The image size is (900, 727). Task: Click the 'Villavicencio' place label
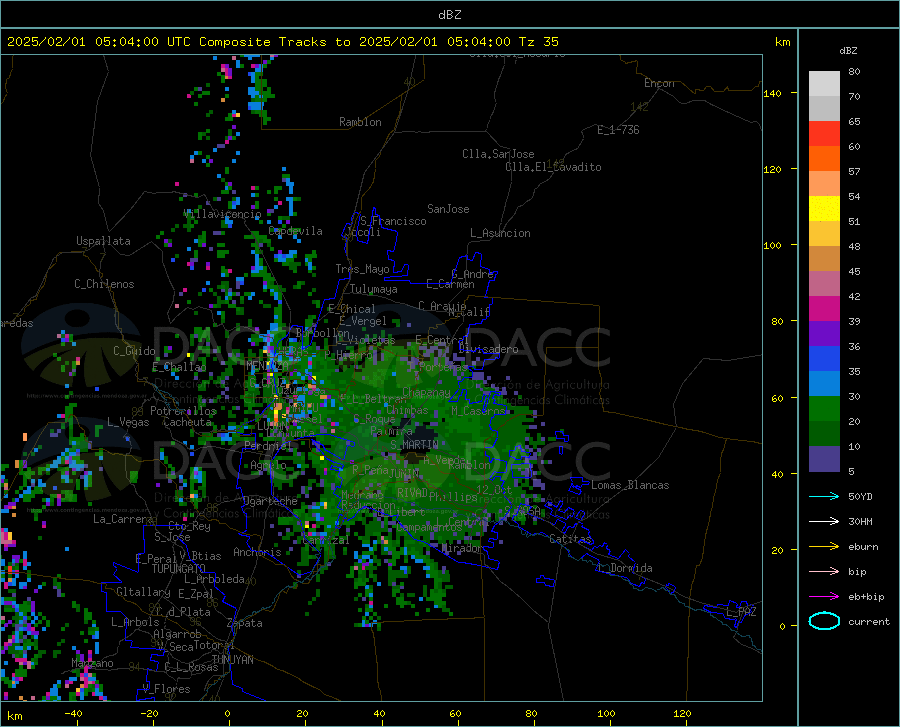(223, 214)
